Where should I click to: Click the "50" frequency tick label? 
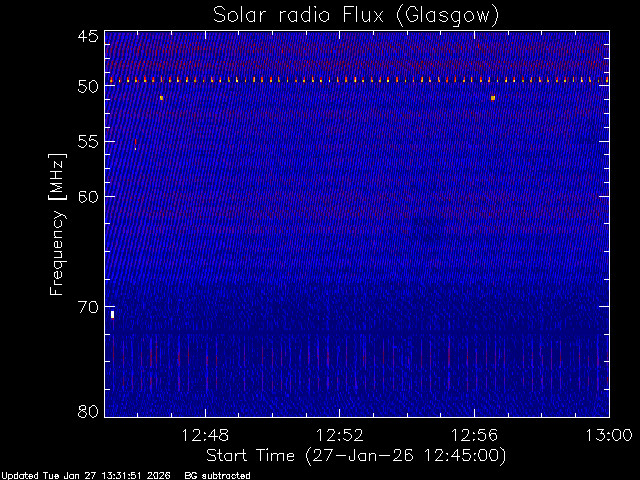88,87
